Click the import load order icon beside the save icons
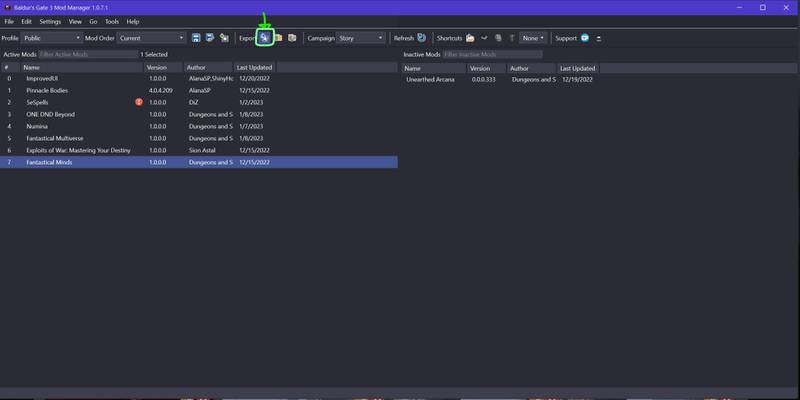 tap(224, 38)
